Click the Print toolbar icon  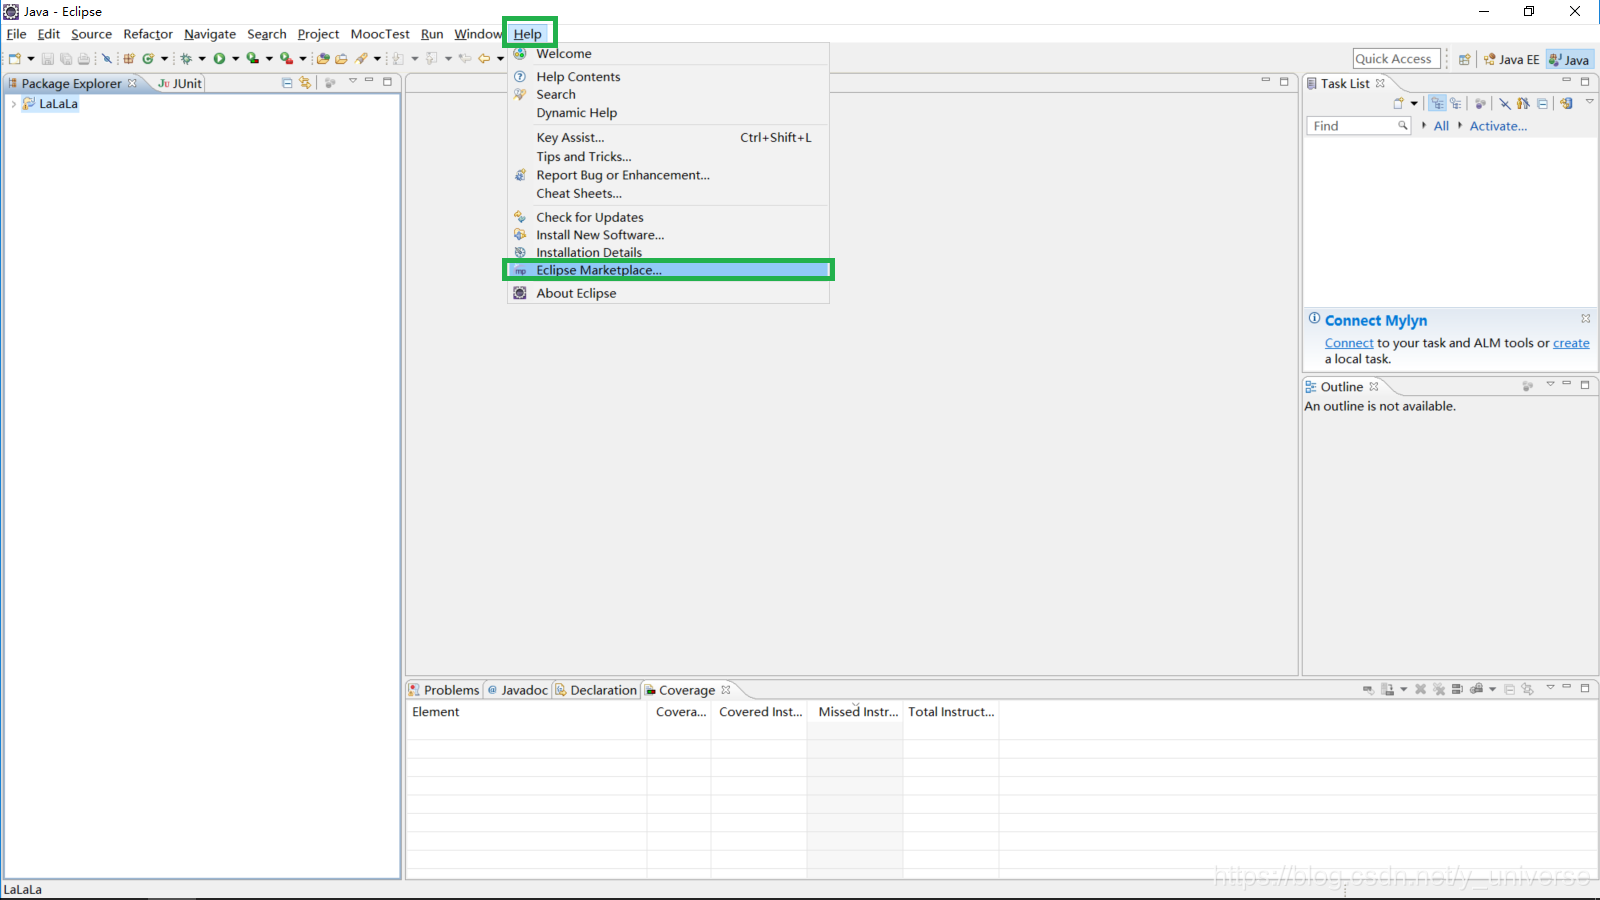point(84,59)
